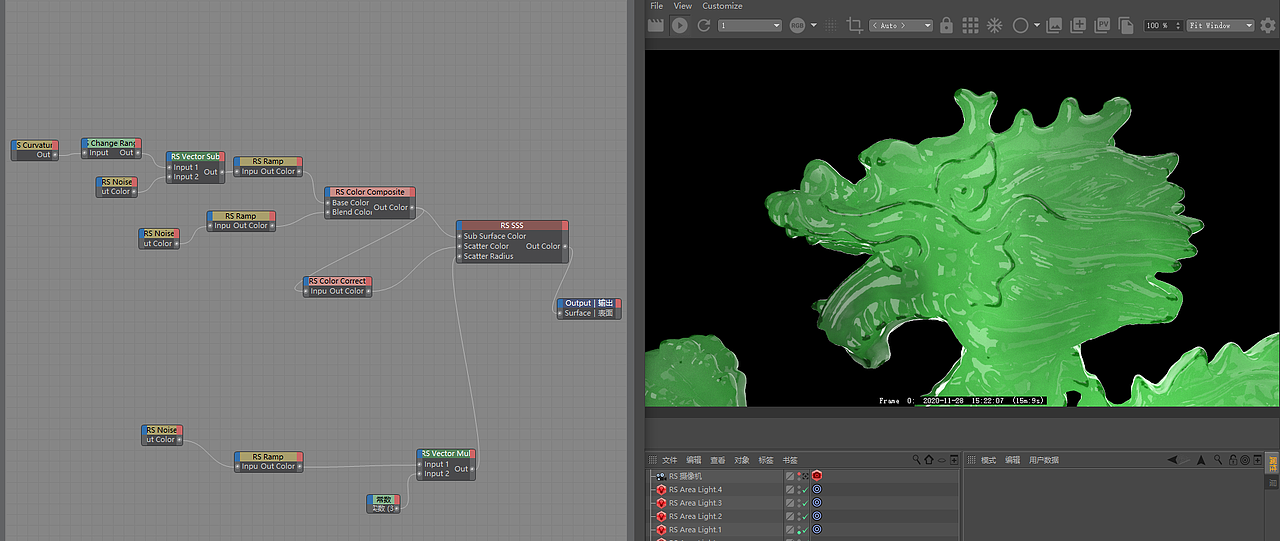This screenshot has height=541, width=1280.
Task: Click the add snapshot plus icon
Action: (1079, 25)
